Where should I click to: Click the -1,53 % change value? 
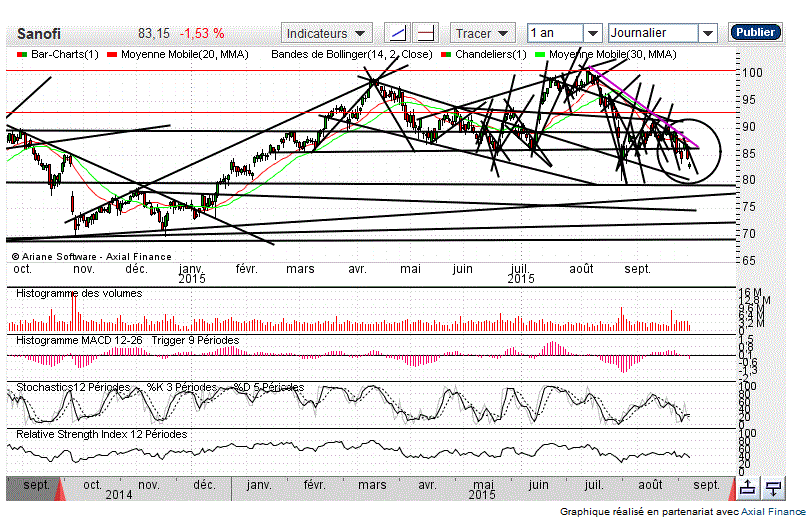click(202, 34)
